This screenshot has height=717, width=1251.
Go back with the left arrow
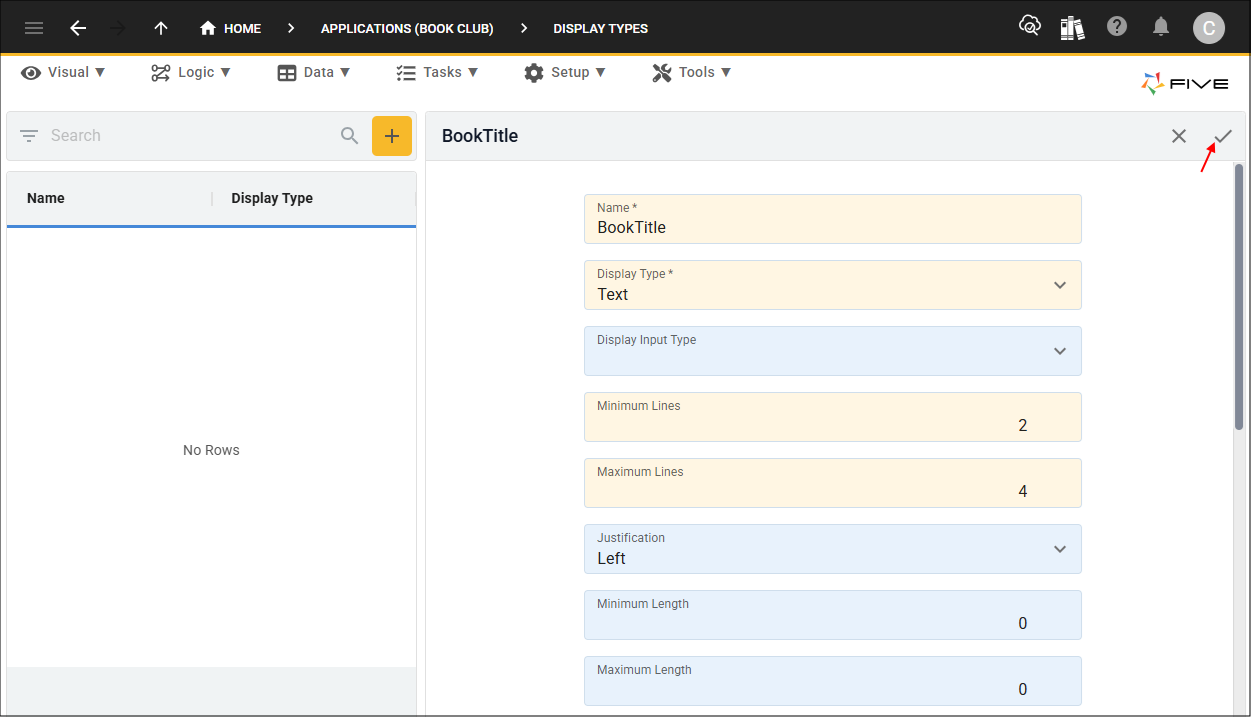coord(78,28)
